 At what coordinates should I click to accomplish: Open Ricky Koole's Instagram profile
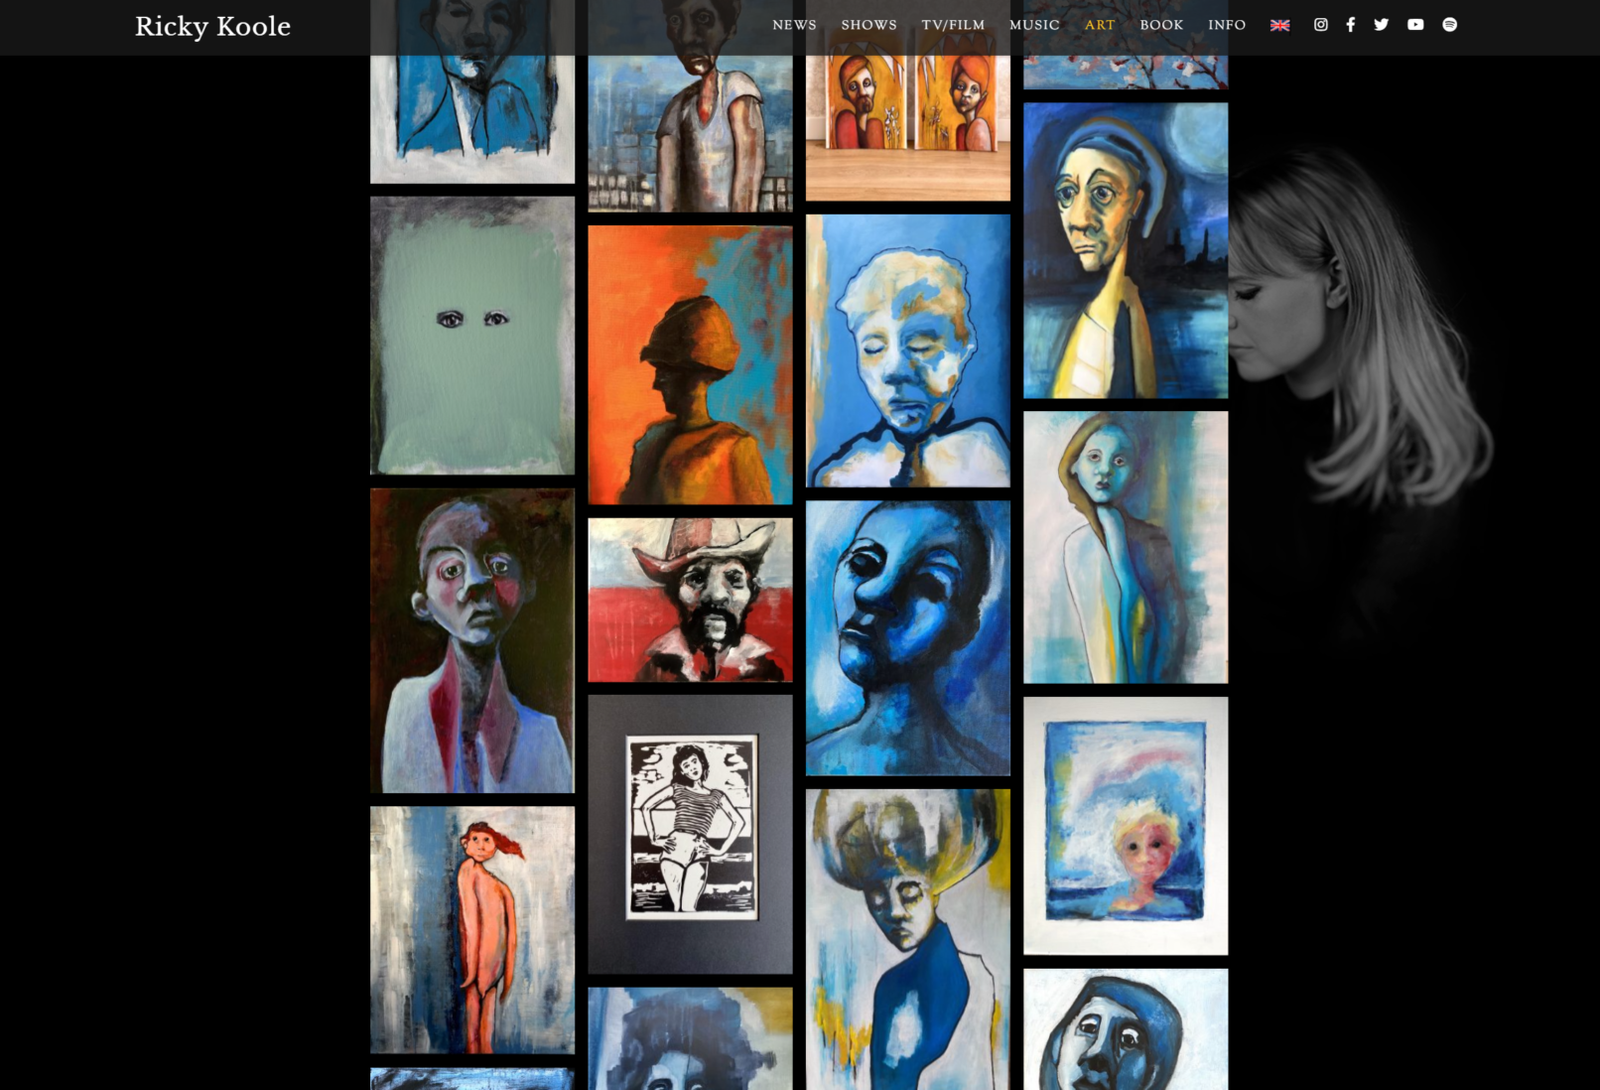coord(1320,24)
